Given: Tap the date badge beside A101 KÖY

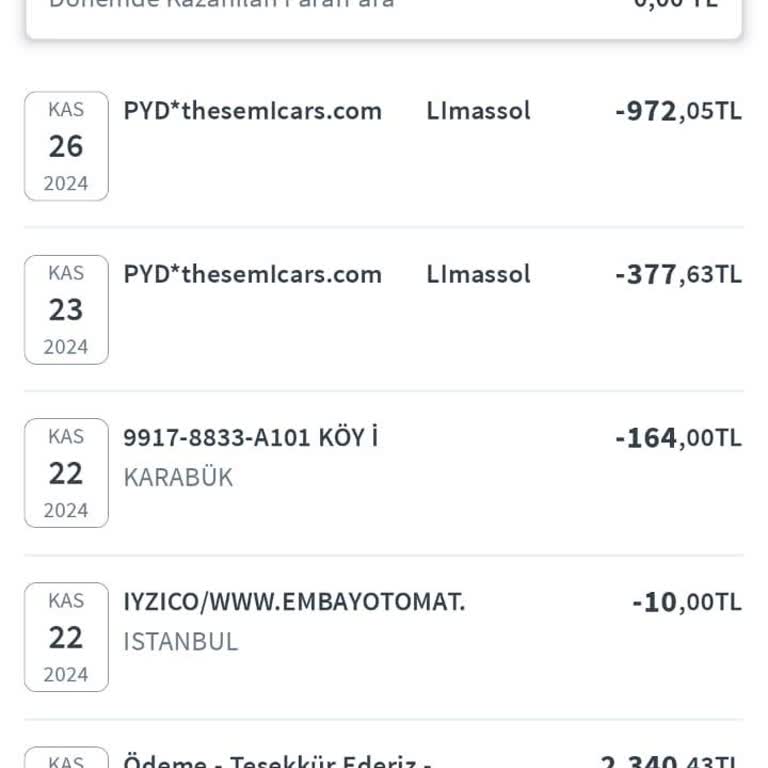Looking at the screenshot, I should click(x=66, y=473).
